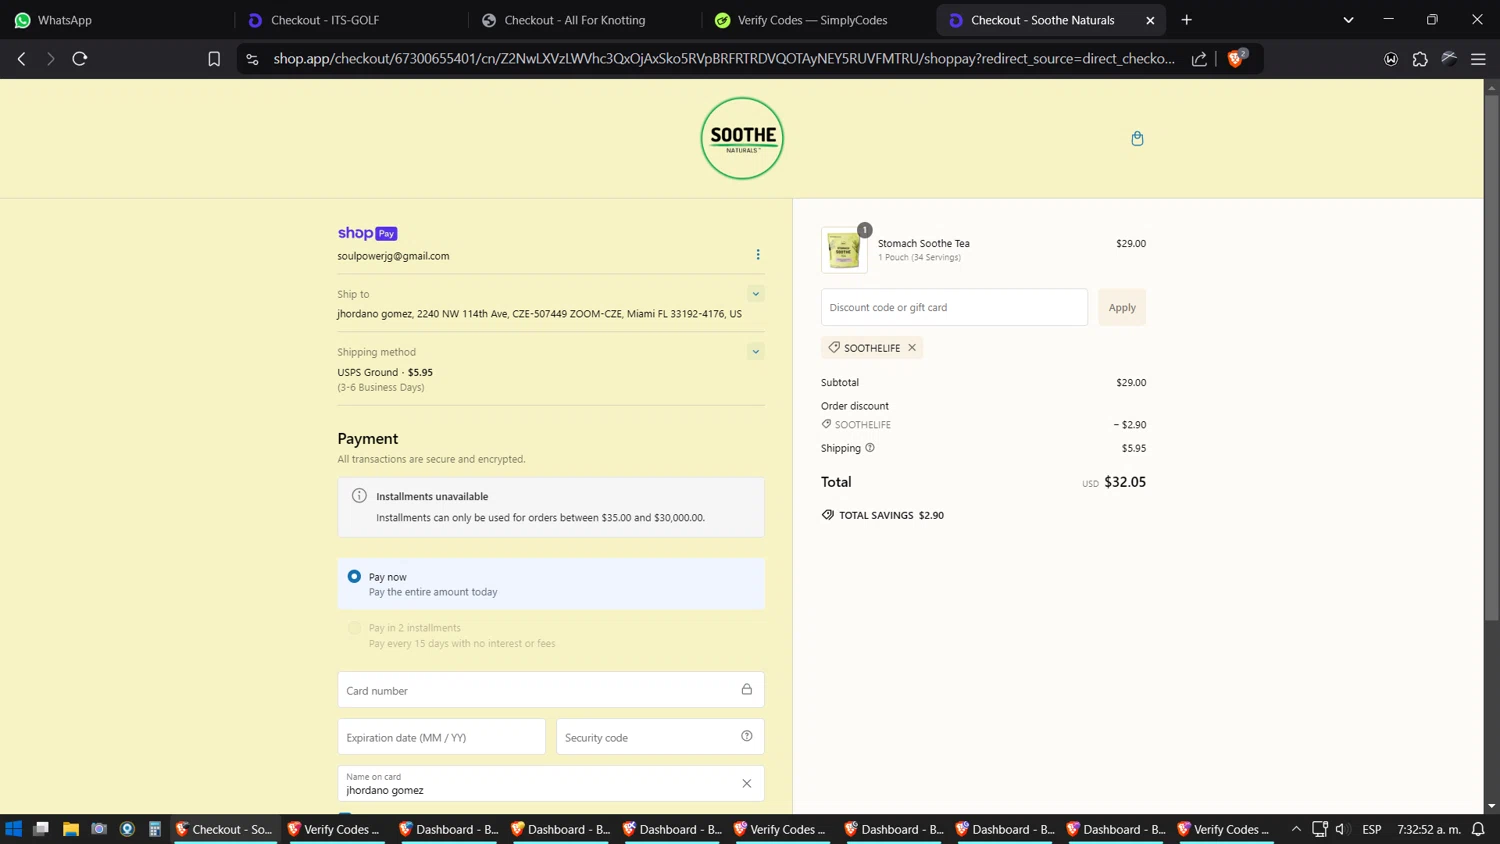This screenshot has width=1500, height=844.
Task: Click the security code field
Action: click(x=660, y=737)
